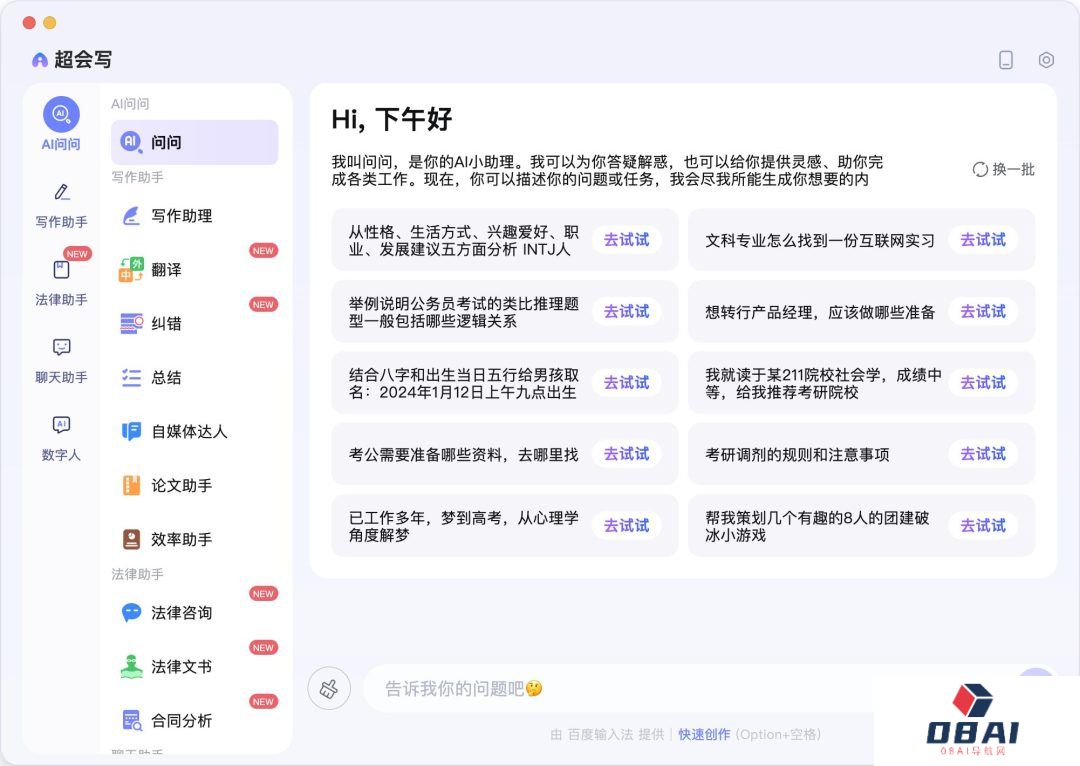Click 去试试 for 团建破冰小游戏 prompt
1080x766 pixels.
point(983,526)
